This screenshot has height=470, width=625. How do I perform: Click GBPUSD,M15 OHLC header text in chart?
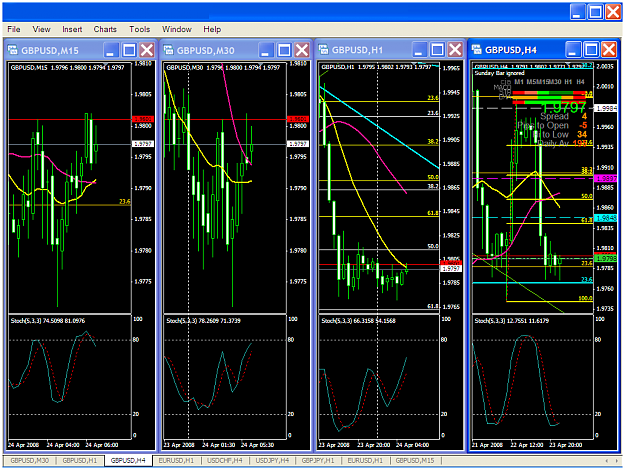[67, 68]
